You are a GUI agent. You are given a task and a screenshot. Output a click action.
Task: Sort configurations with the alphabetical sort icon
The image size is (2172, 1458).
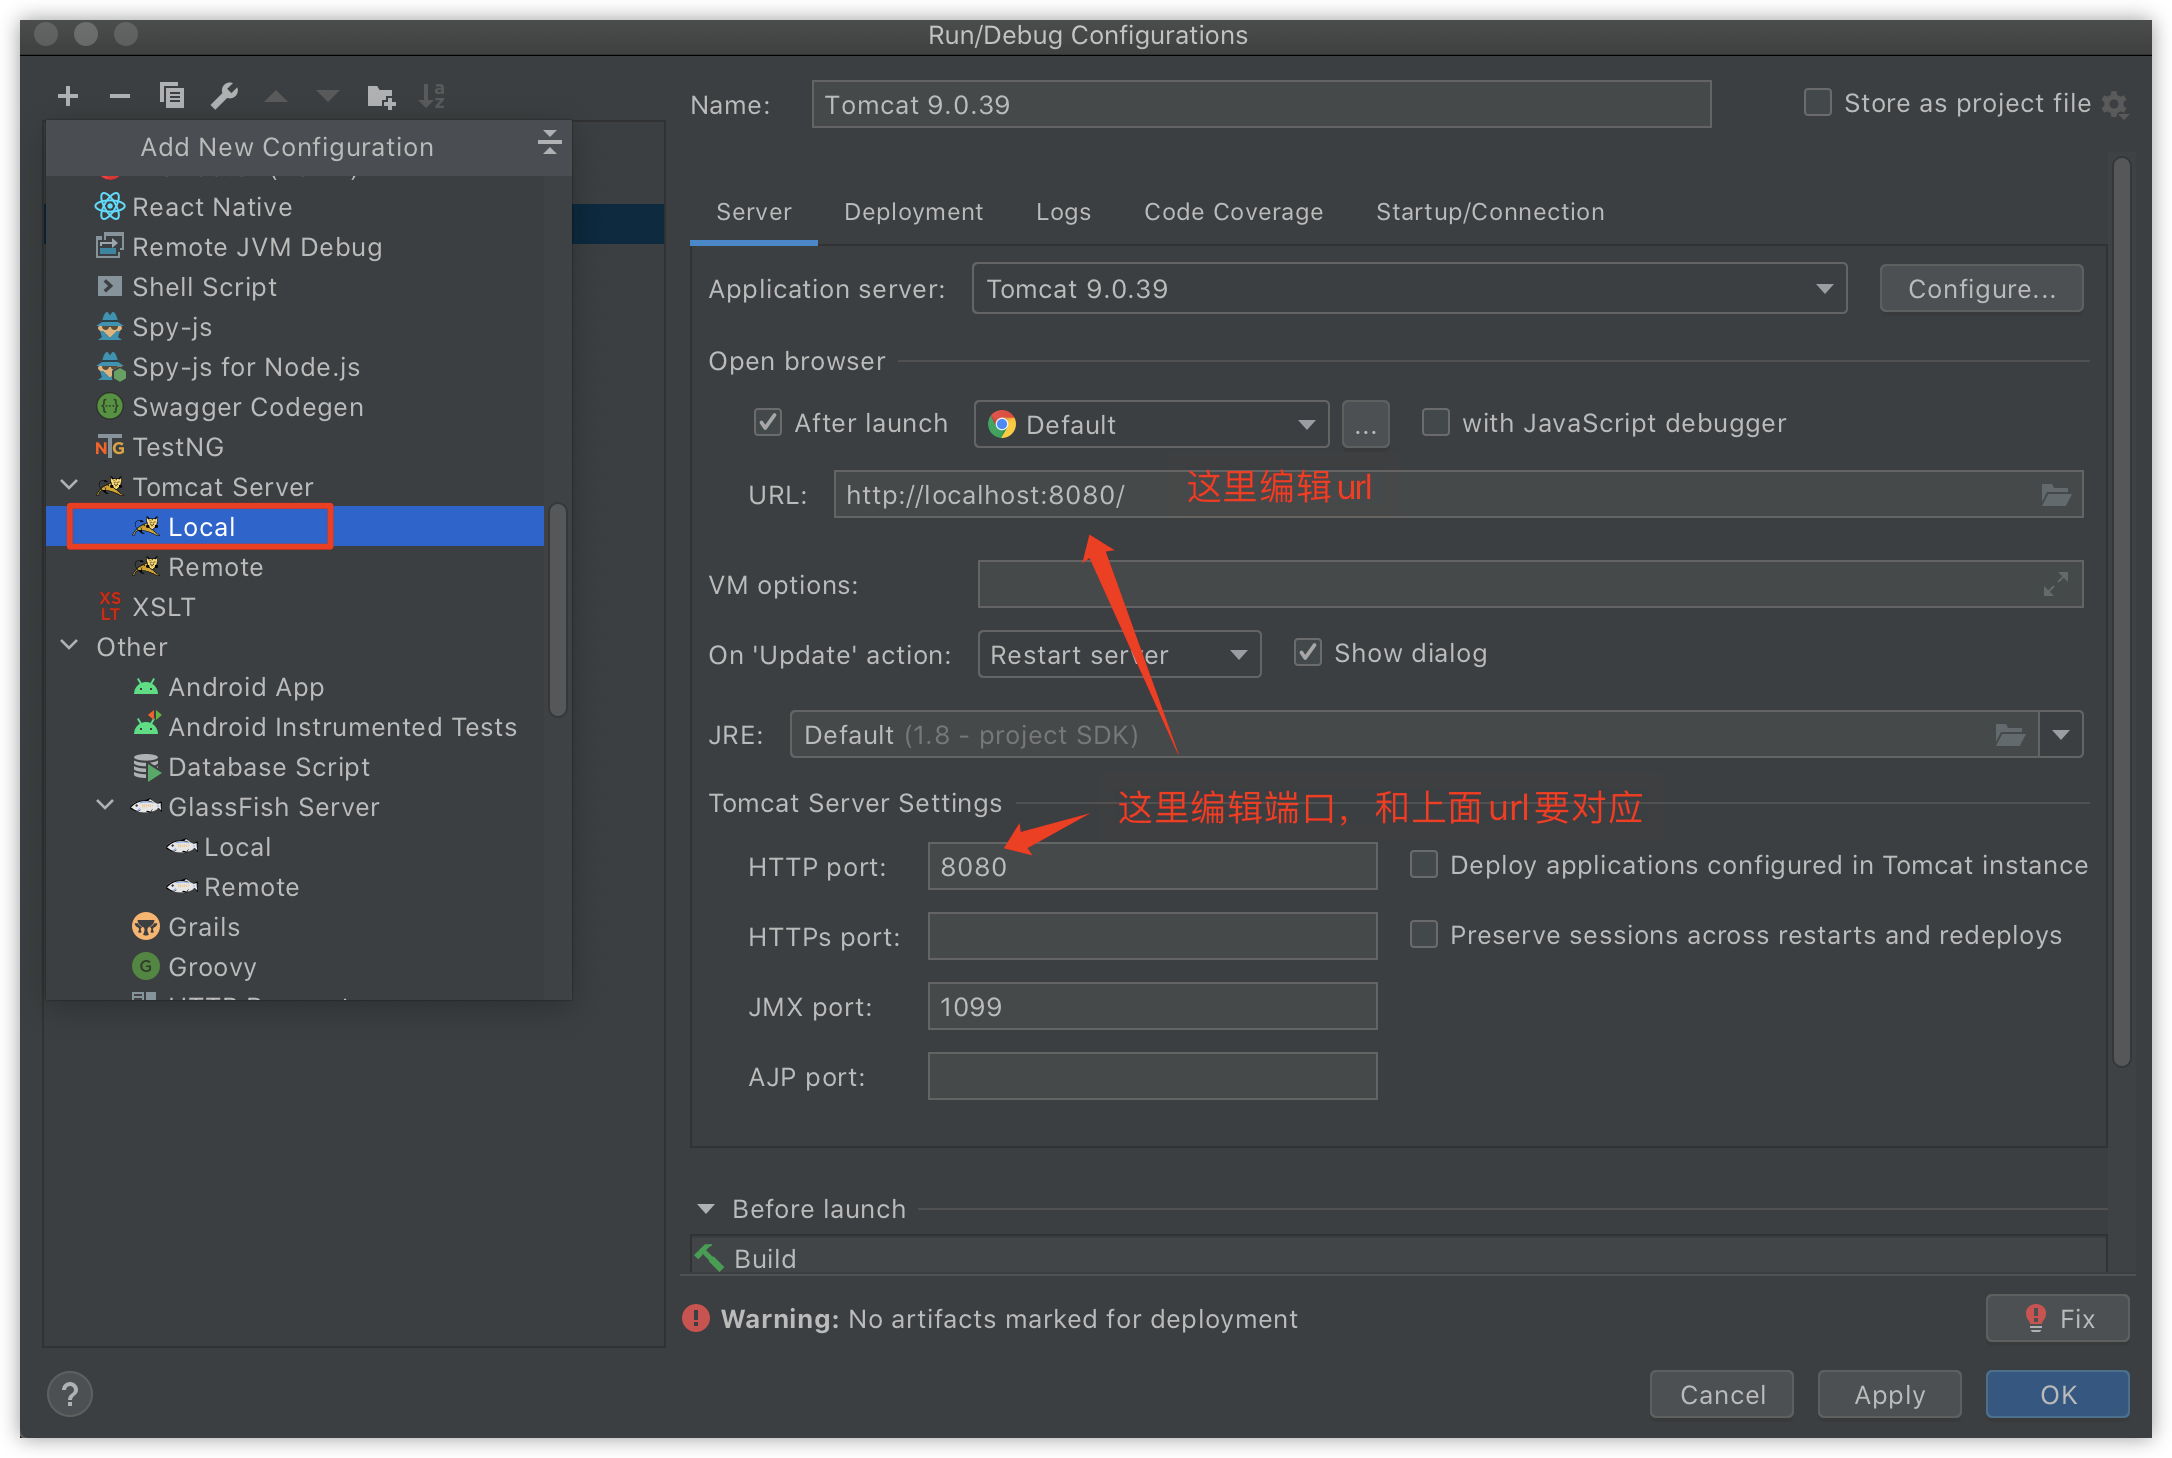[432, 95]
